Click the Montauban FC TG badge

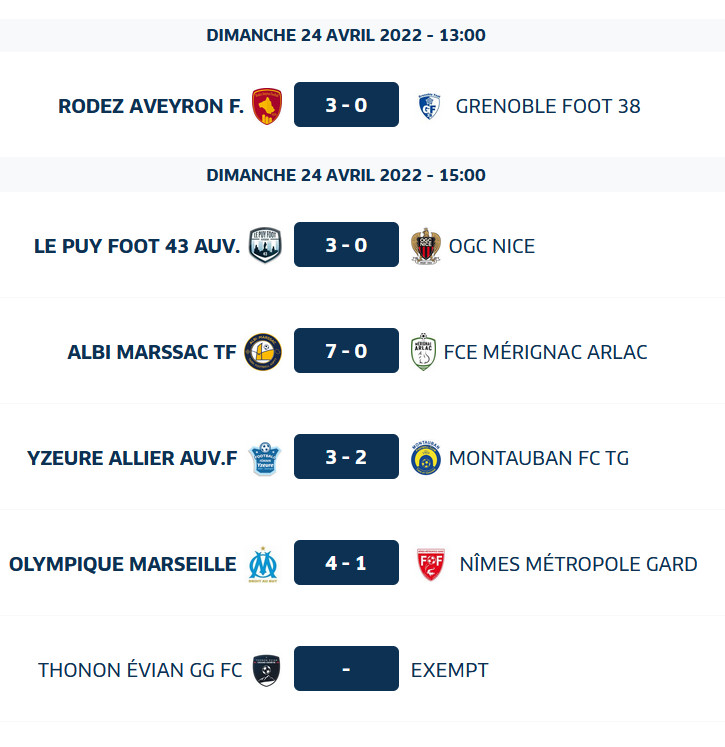425,458
